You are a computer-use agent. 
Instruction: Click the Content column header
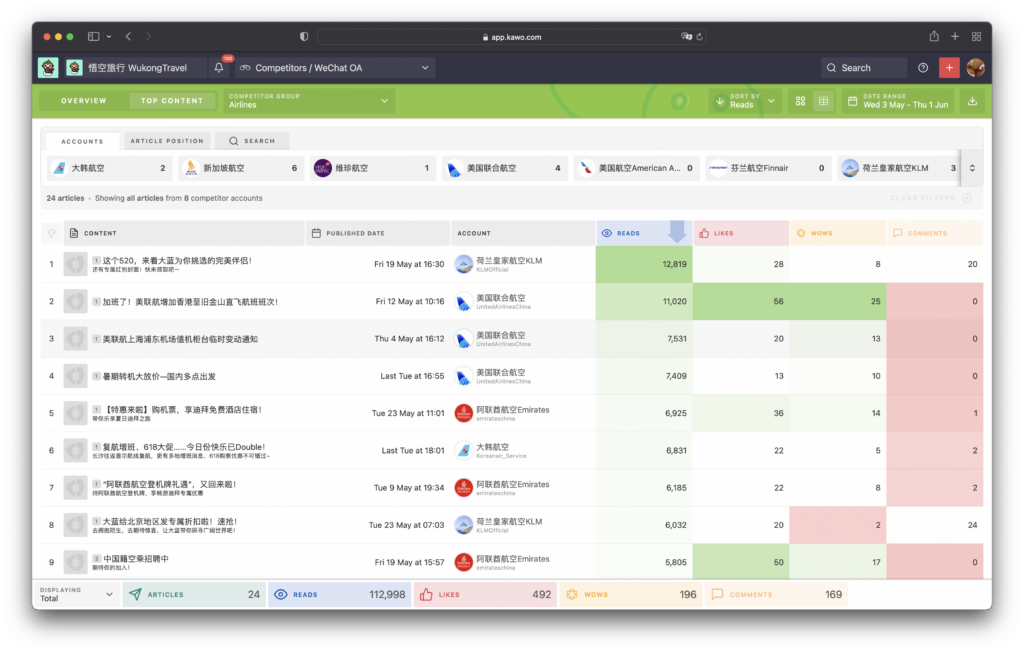184,233
